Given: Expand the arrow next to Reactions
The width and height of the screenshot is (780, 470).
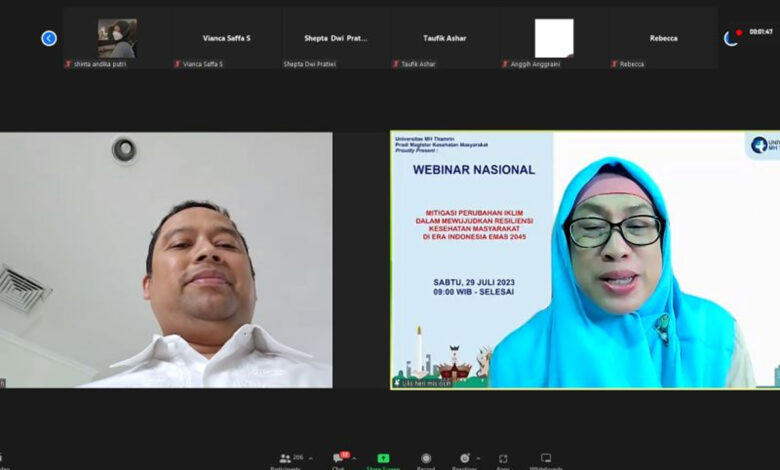Looking at the screenshot, I should point(478,458).
